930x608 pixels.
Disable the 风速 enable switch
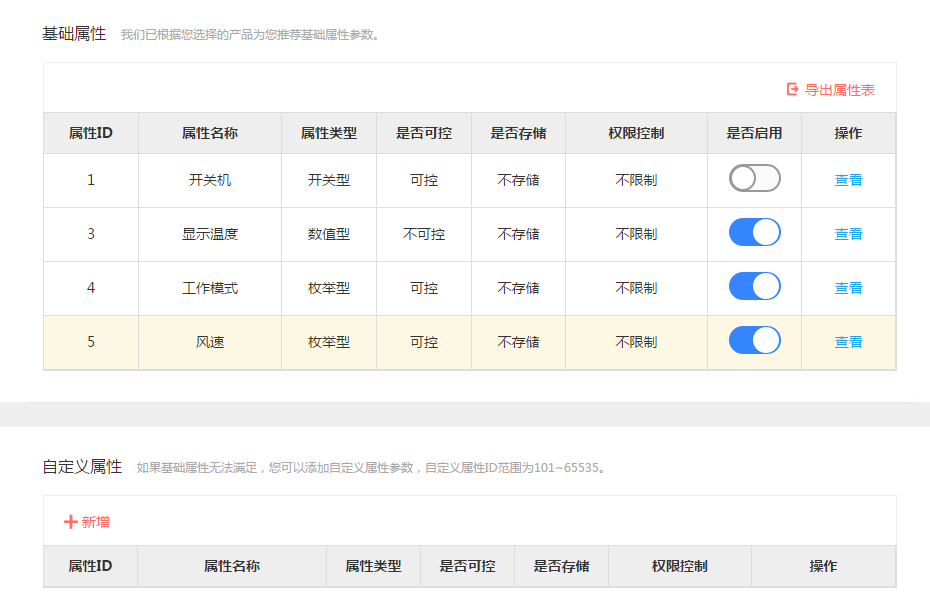[754, 340]
